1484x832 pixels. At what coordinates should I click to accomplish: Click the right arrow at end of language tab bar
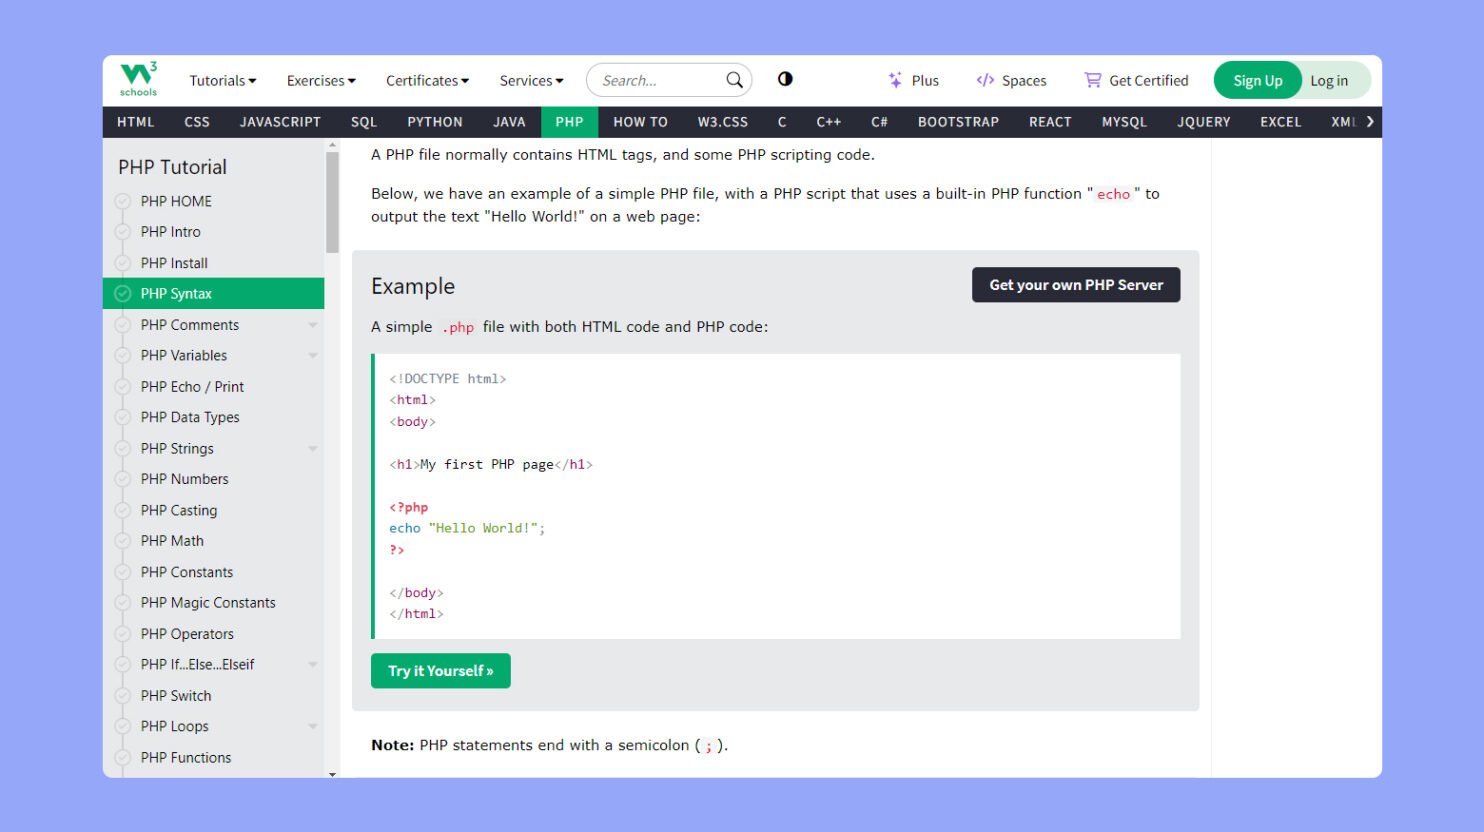(1370, 121)
